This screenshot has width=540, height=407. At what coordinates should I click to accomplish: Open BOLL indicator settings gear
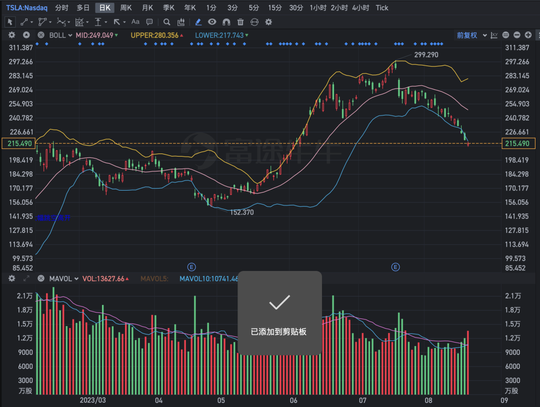coord(12,35)
